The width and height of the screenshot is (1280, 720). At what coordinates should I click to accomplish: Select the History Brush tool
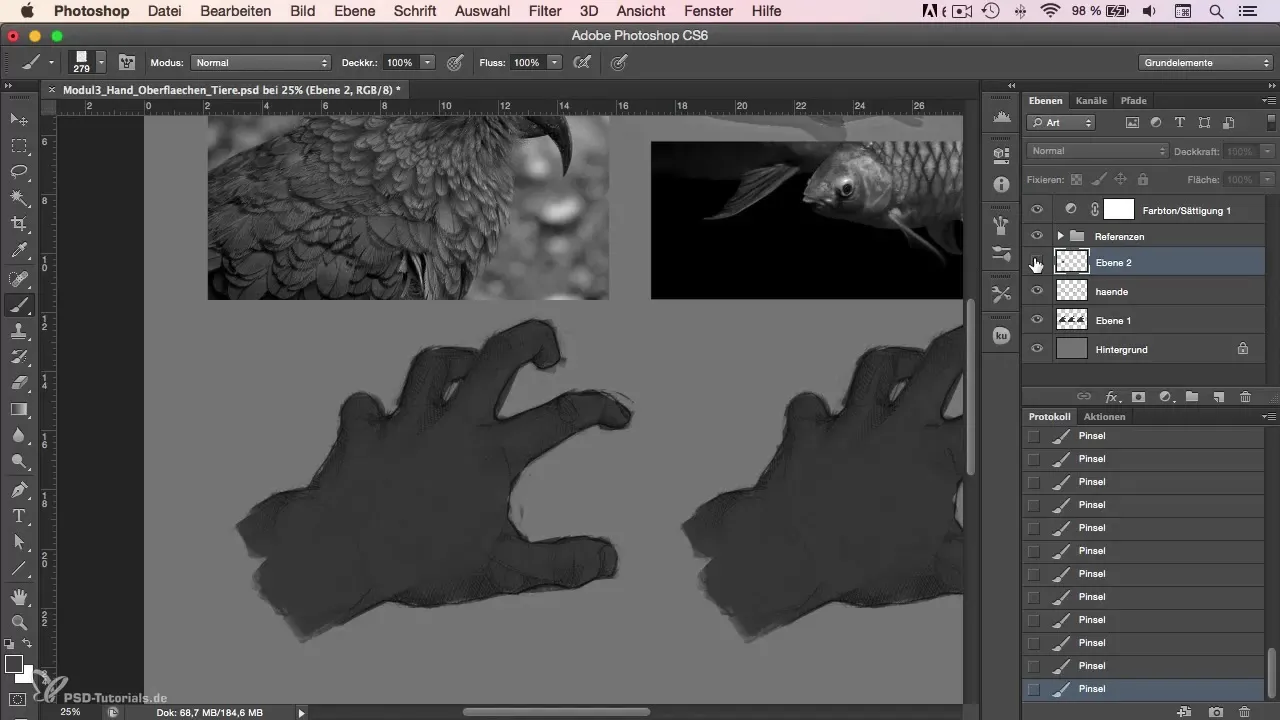click(19, 357)
